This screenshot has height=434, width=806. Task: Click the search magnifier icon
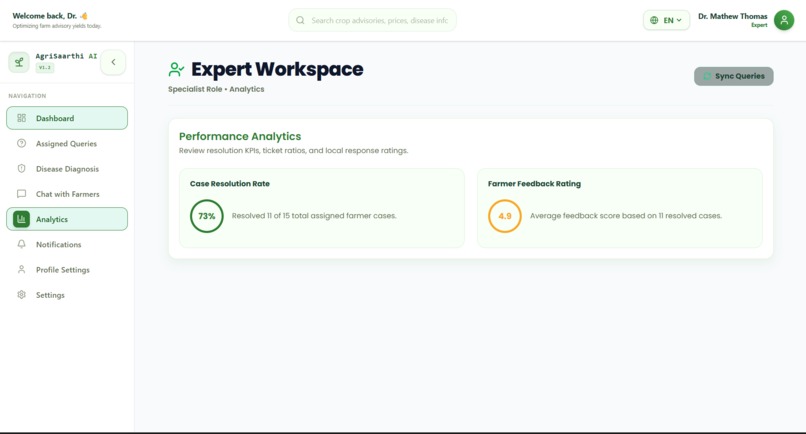coord(300,21)
